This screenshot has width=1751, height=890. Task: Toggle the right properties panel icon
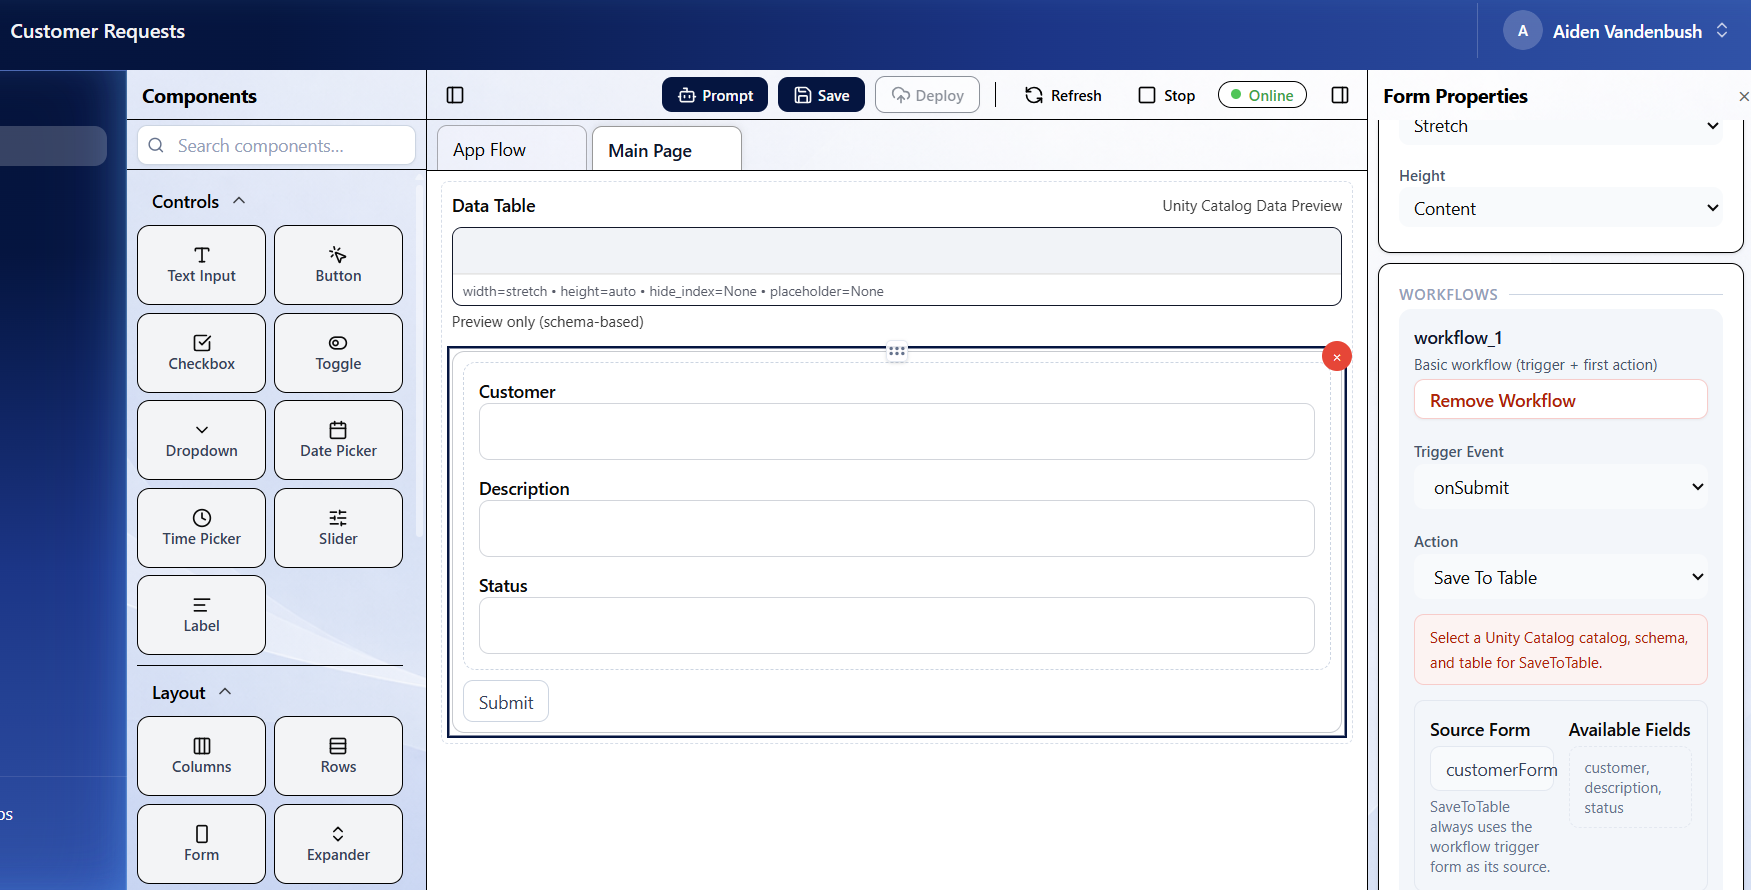point(1340,95)
